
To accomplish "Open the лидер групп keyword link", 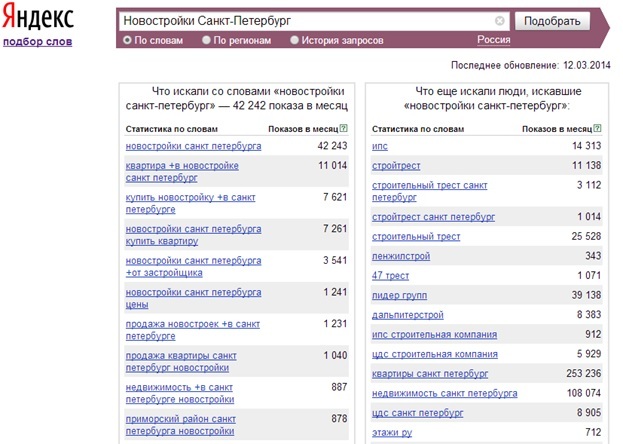I will coord(399,295).
